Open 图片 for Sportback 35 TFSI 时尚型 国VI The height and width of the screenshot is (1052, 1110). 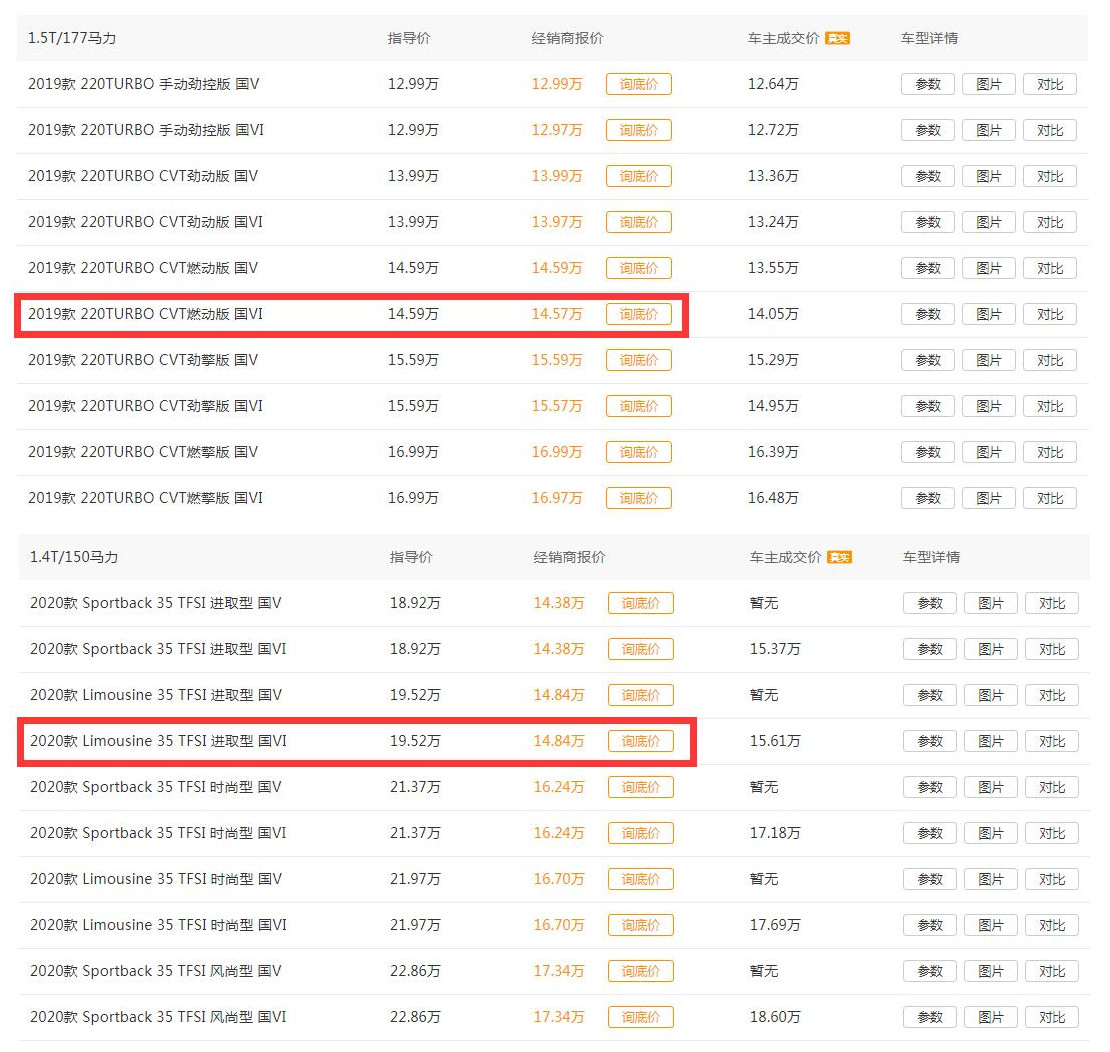[990, 833]
